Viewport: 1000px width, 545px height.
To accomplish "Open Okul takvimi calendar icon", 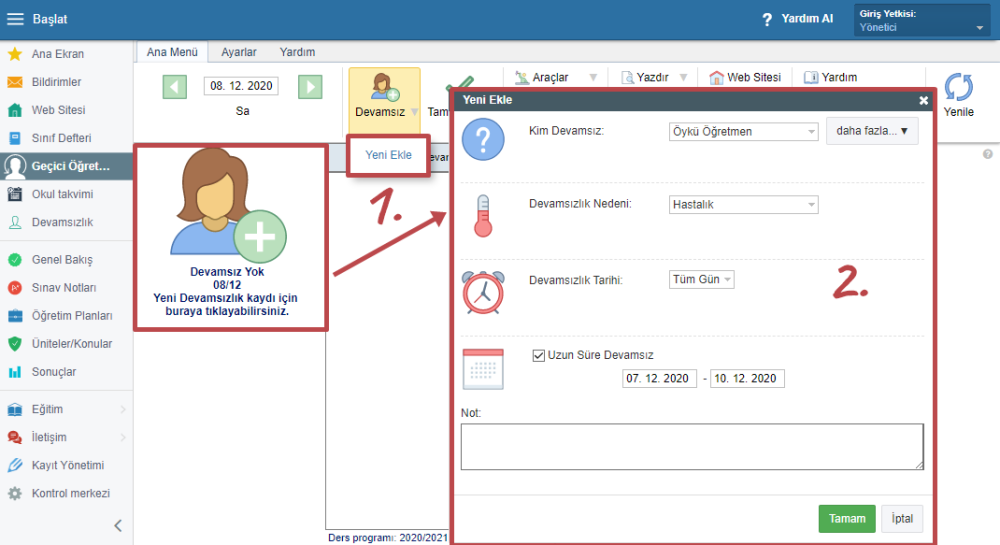I will click(15, 194).
